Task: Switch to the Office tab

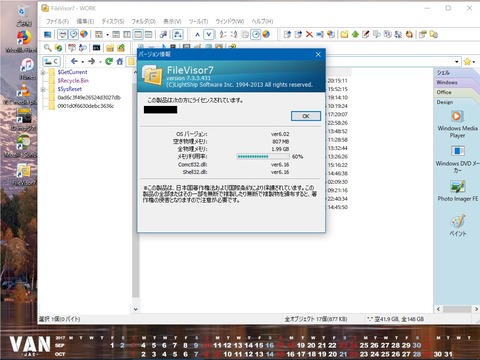Action: pos(444,92)
